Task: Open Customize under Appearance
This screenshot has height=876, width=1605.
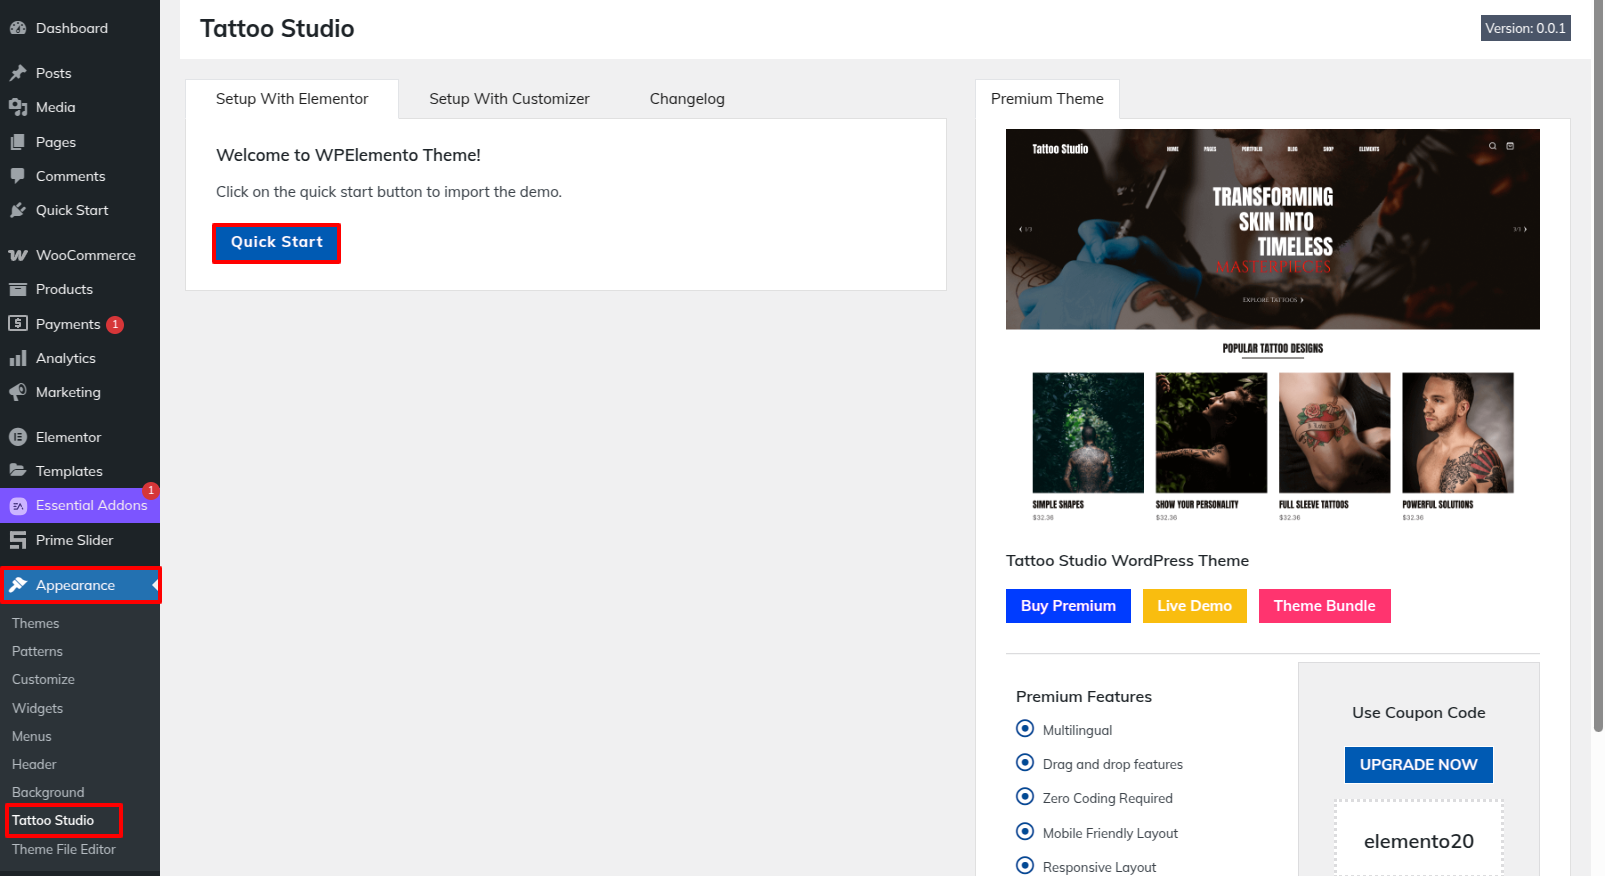Action: coord(43,679)
